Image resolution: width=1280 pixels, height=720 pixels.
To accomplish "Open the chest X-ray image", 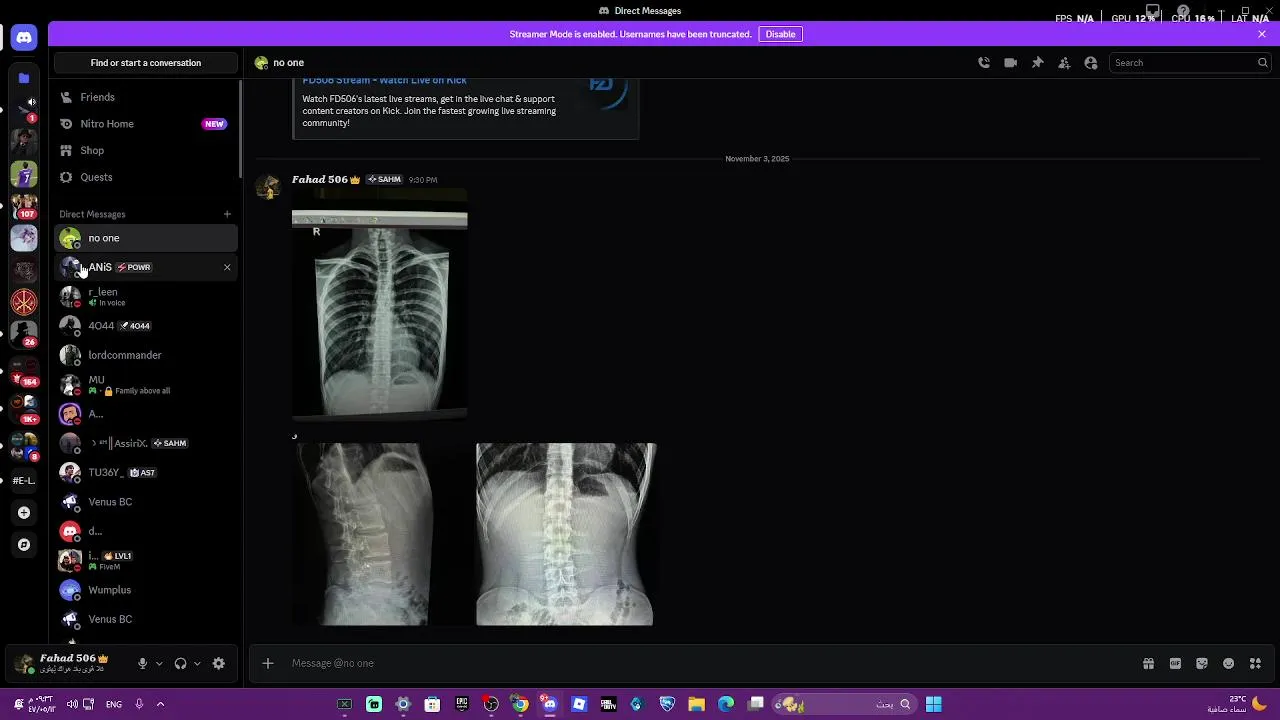I will tap(379, 303).
